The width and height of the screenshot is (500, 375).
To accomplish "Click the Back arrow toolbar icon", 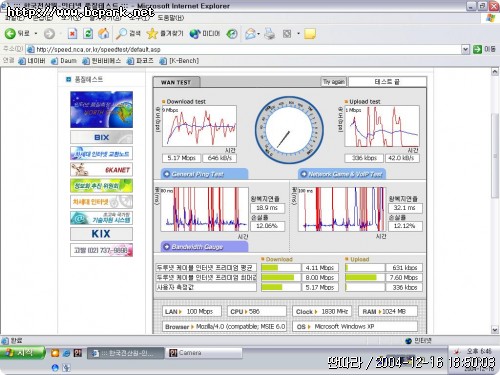I will pyautogui.click(x=10, y=33).
